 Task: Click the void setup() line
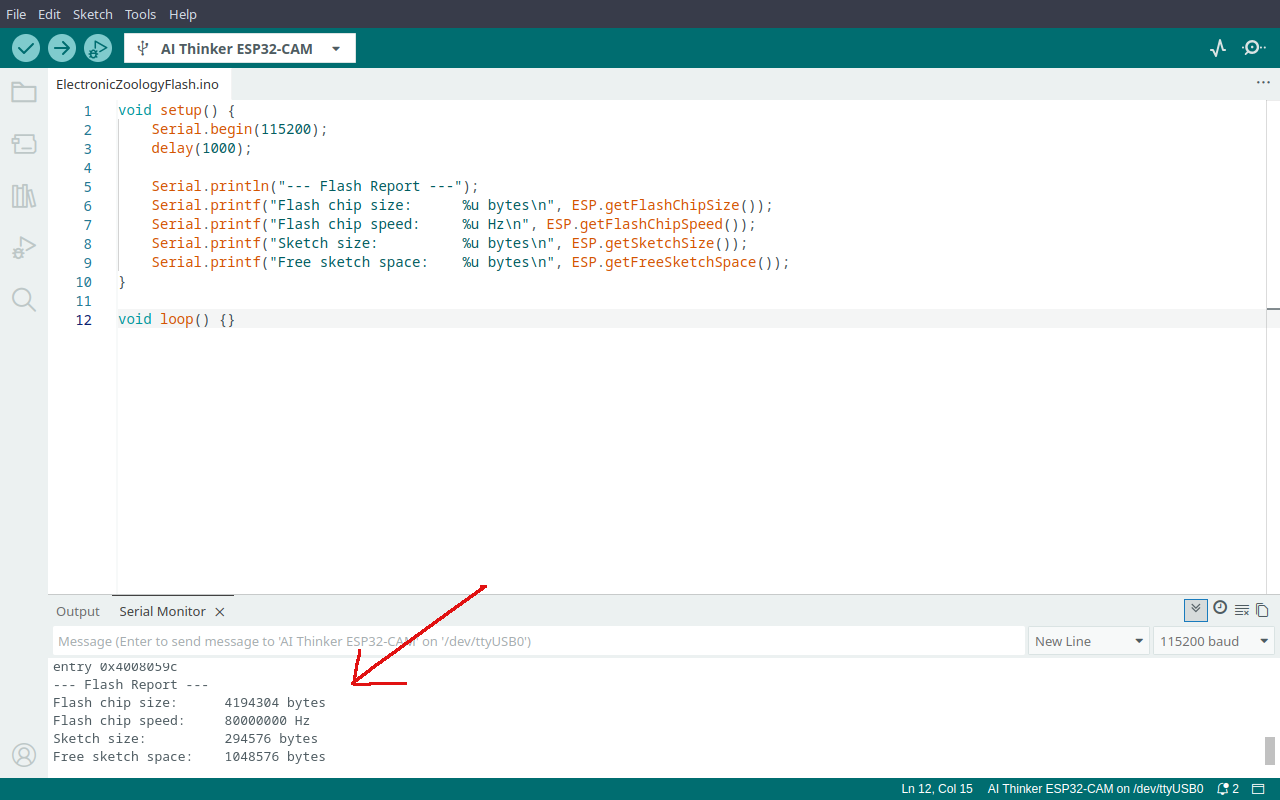(176, 110)
